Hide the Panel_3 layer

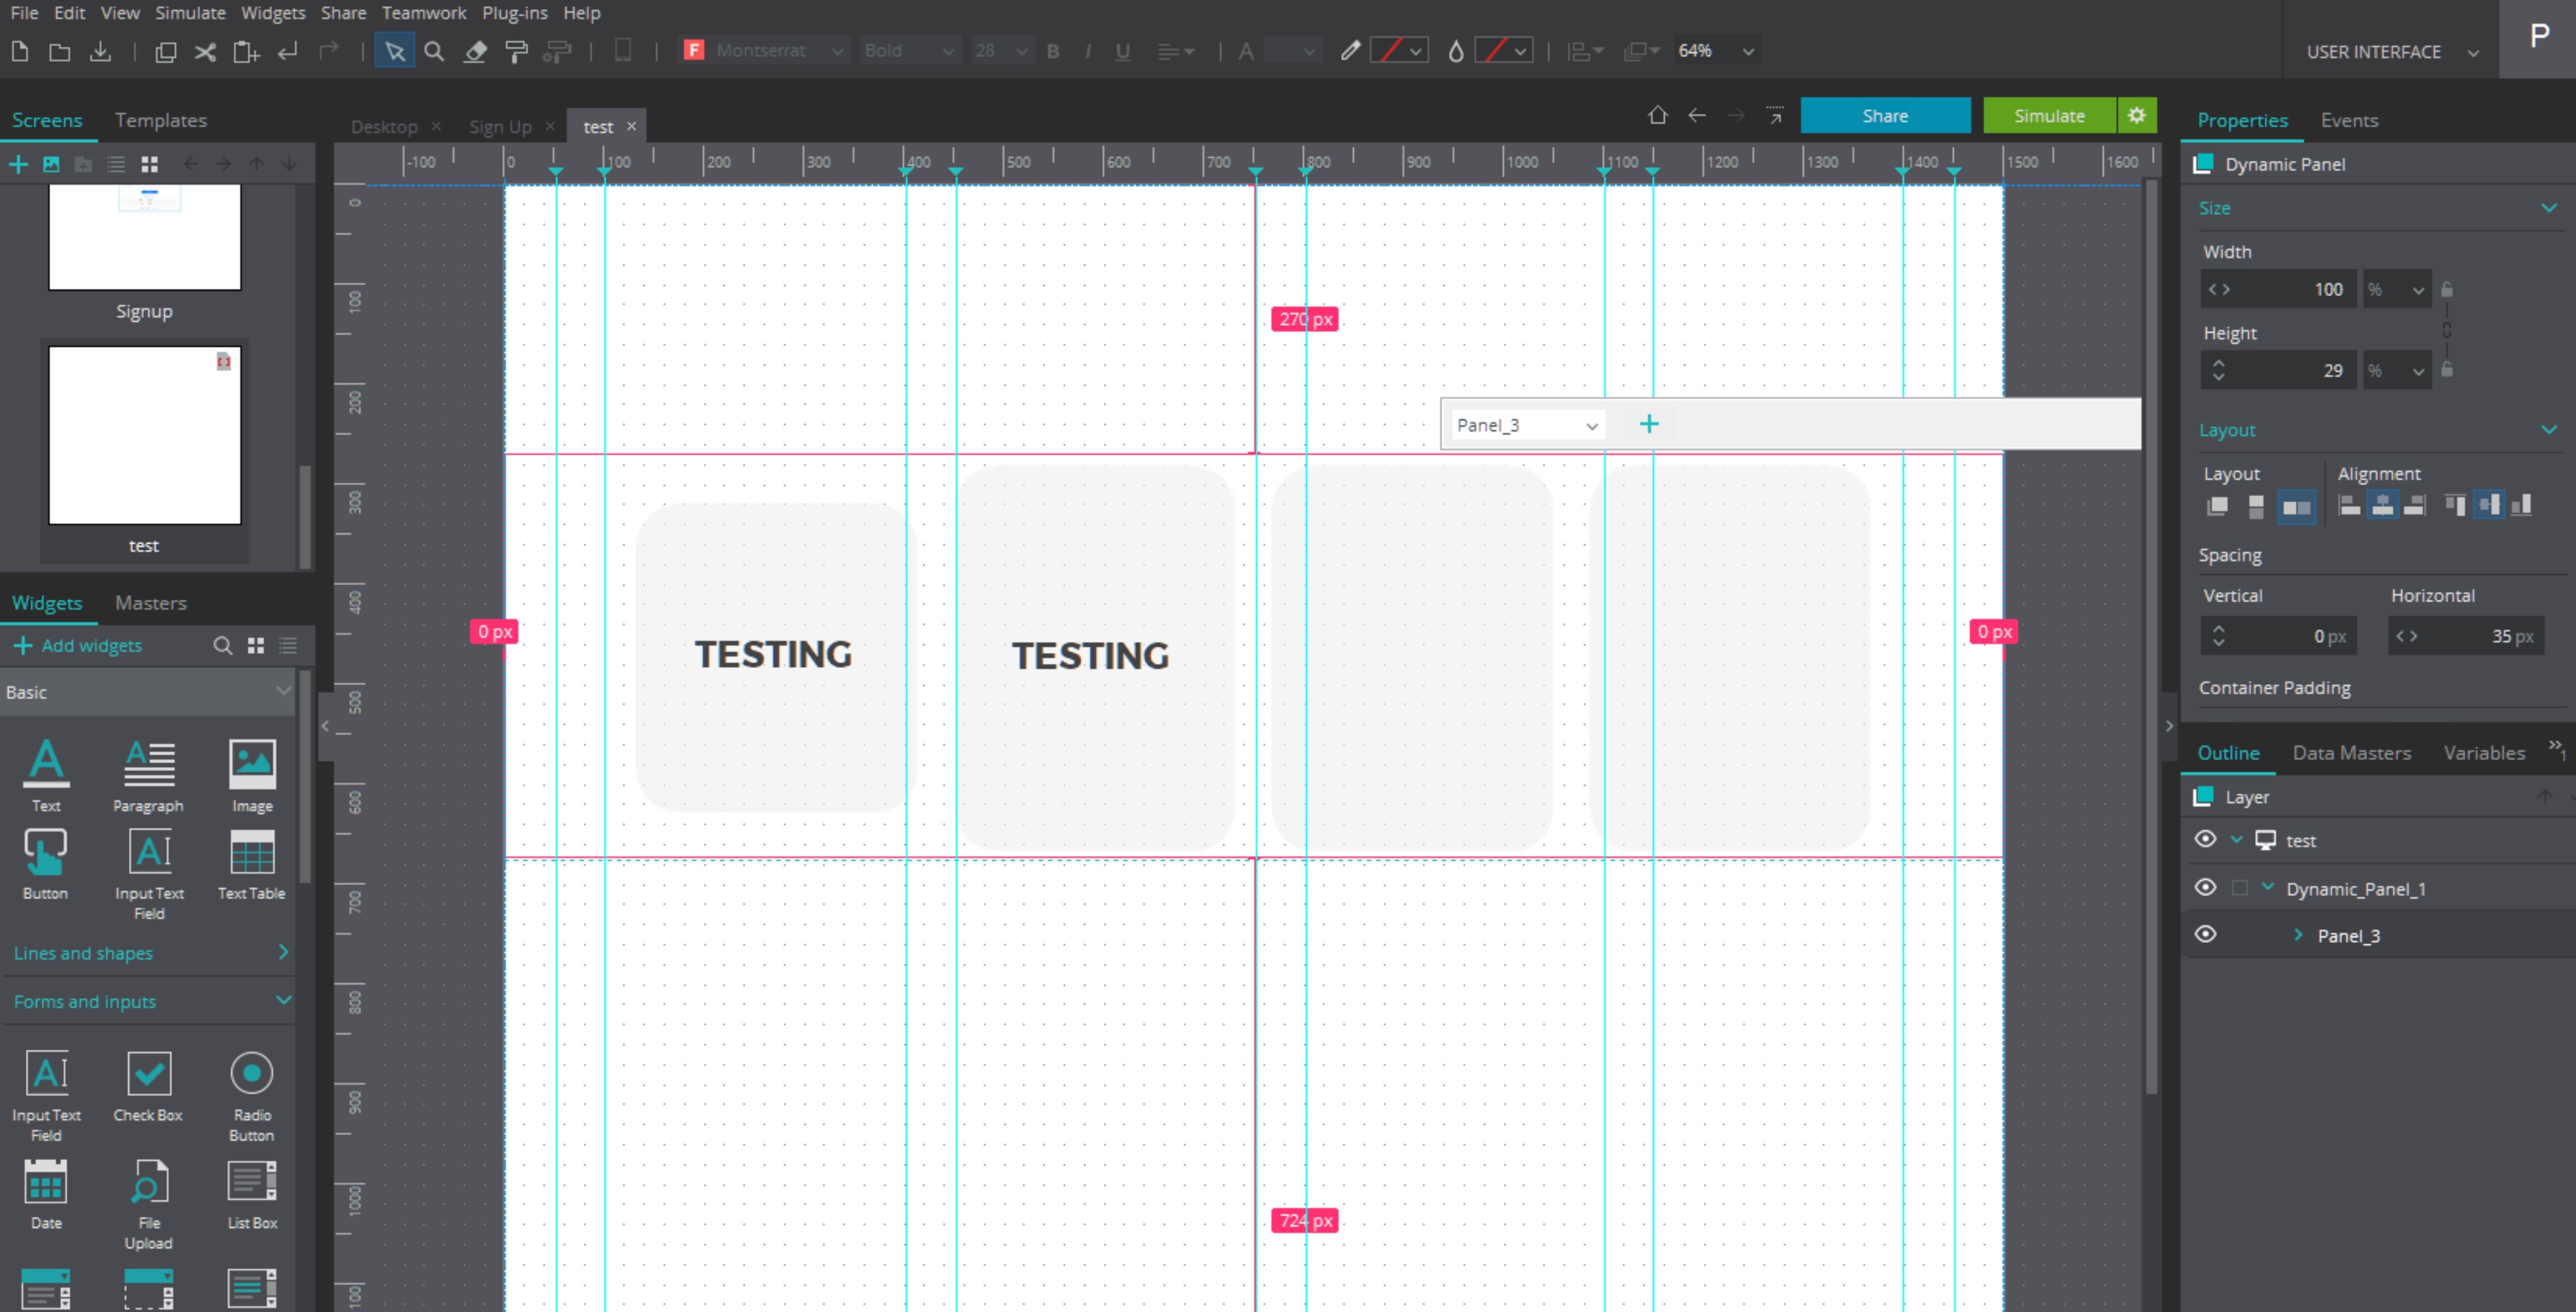tap(2205, 935)
